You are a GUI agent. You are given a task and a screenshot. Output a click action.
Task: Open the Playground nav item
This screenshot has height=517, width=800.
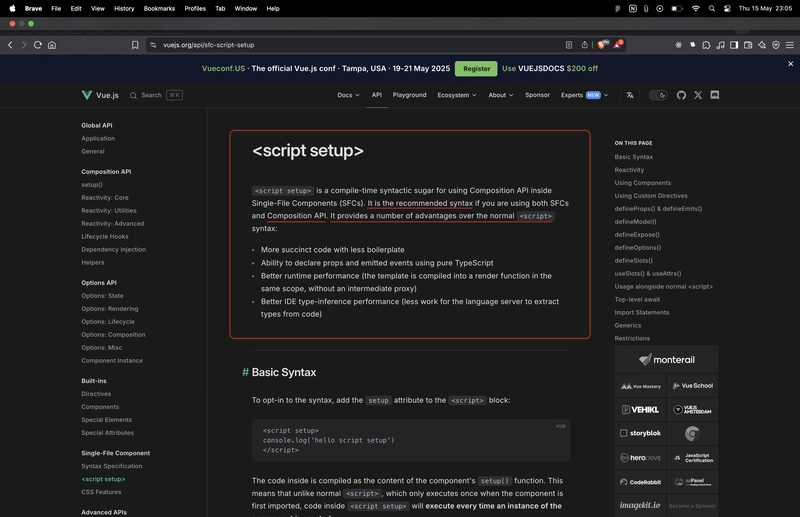pyautogui.click(x=409, y=95)
